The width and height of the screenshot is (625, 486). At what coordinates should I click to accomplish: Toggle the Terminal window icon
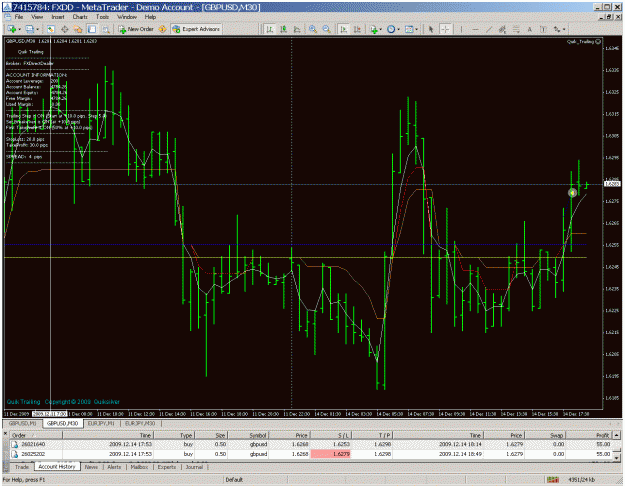(x=92, y=29)
